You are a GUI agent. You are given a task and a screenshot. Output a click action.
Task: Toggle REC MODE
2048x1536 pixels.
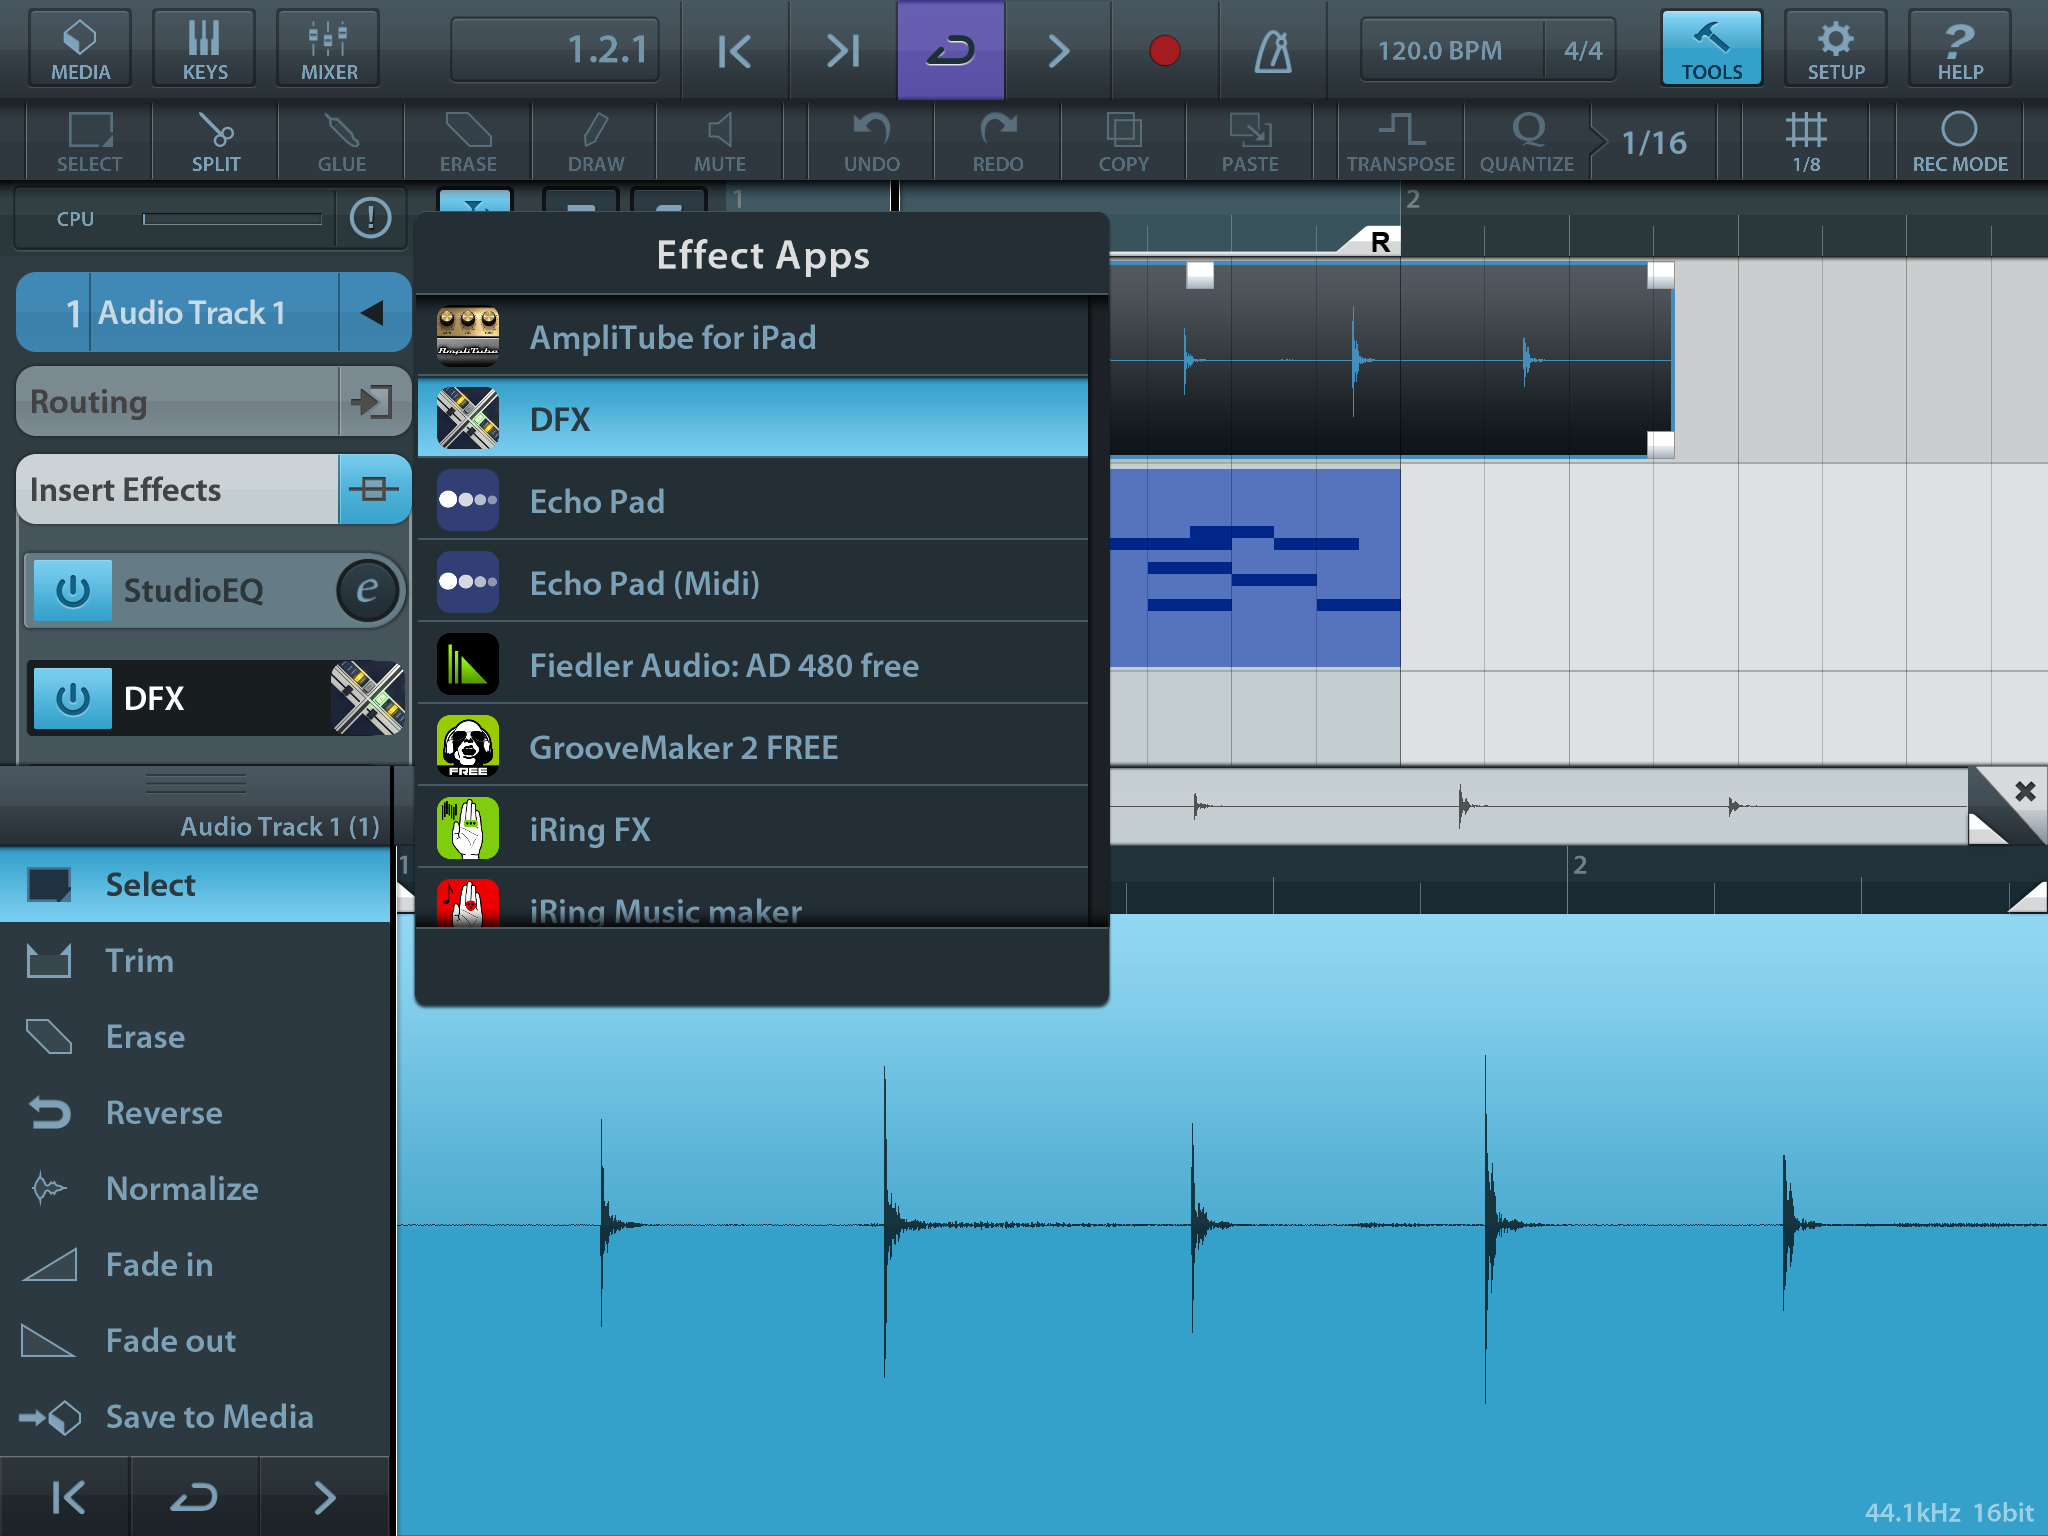[x=1960, y=142]
